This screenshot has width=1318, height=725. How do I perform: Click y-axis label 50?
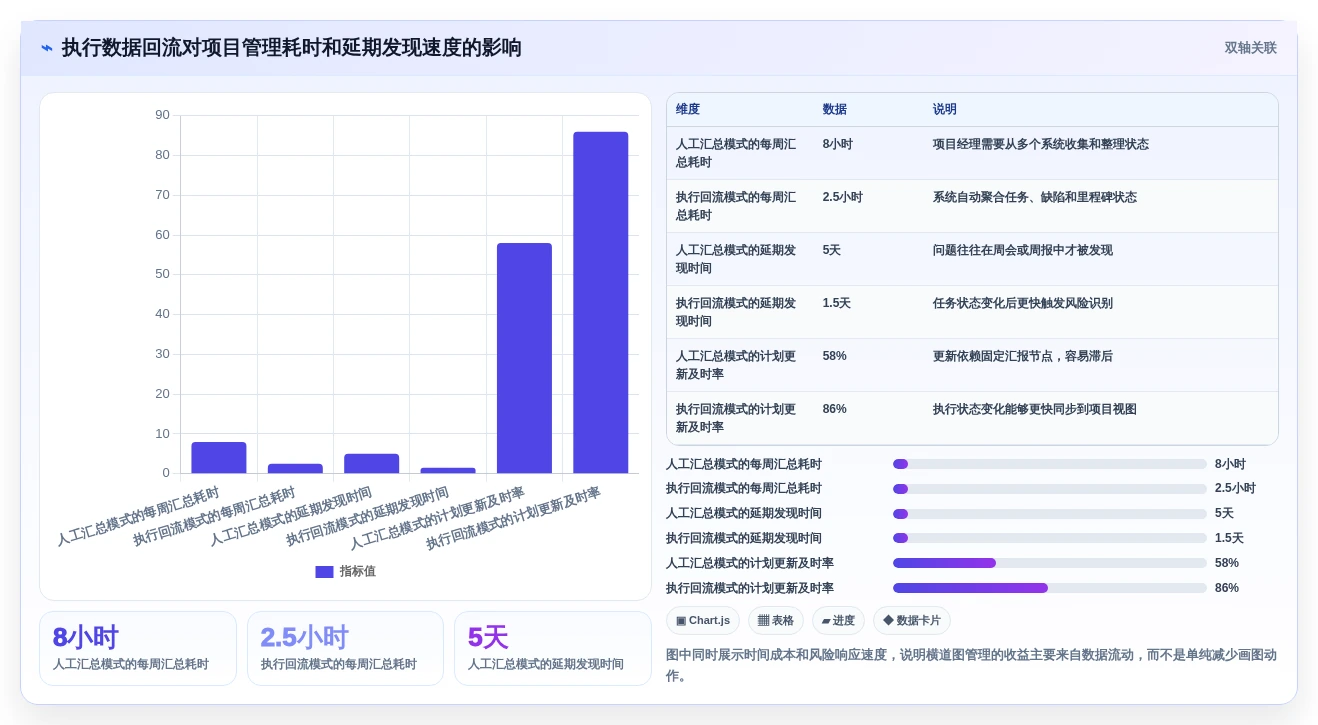(x=162, y=274)
